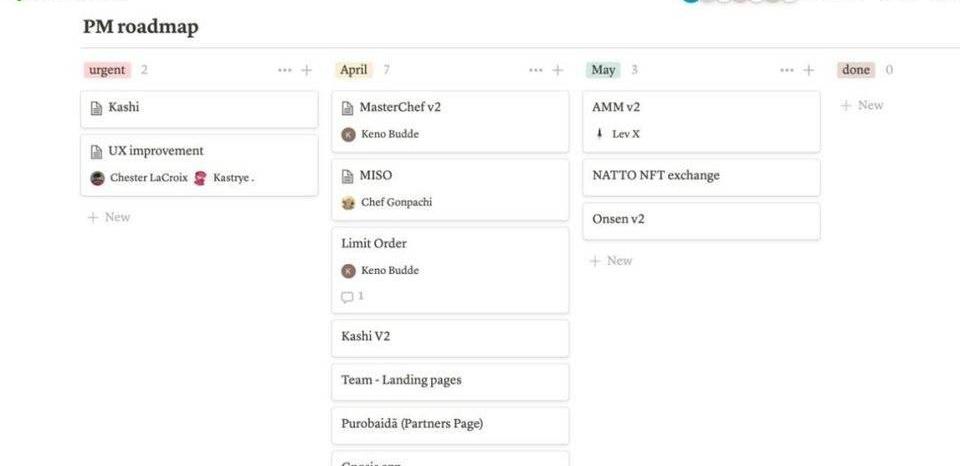Open the April column three-dot menu
Image resolution: width=960 pixels, height=466 pixels.
(536, 71)
